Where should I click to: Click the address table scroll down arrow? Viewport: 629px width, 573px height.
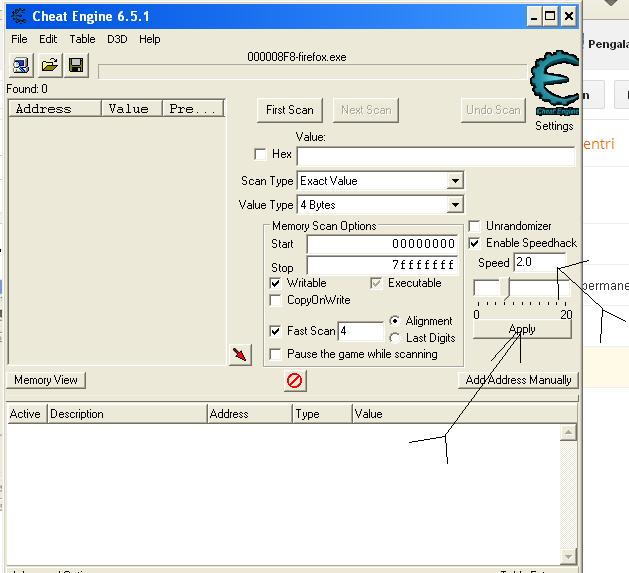(x=568, y=556)
